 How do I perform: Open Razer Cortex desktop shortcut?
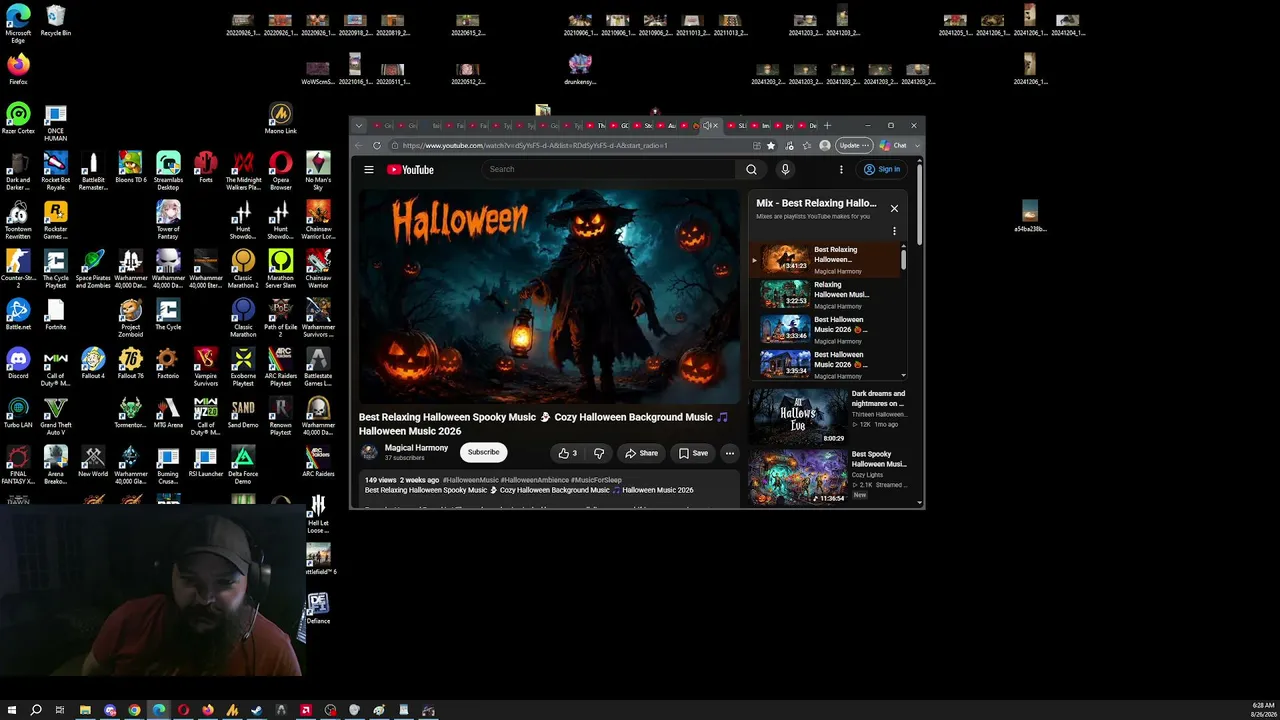[18, 119]
